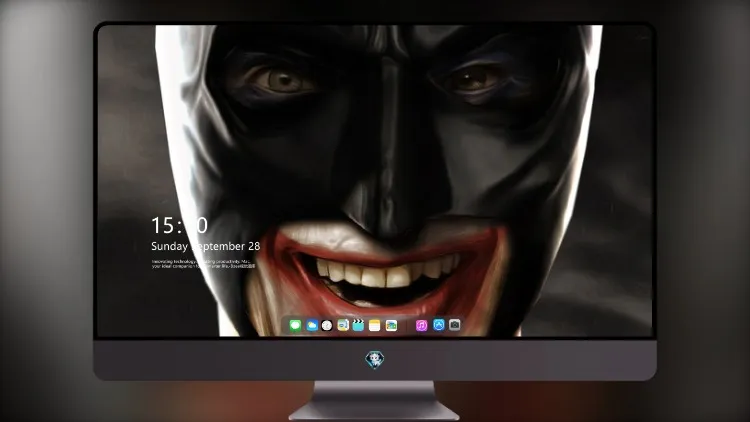
Task: Open the teal clapperboard video app
Action: click(x=358, y=325)
